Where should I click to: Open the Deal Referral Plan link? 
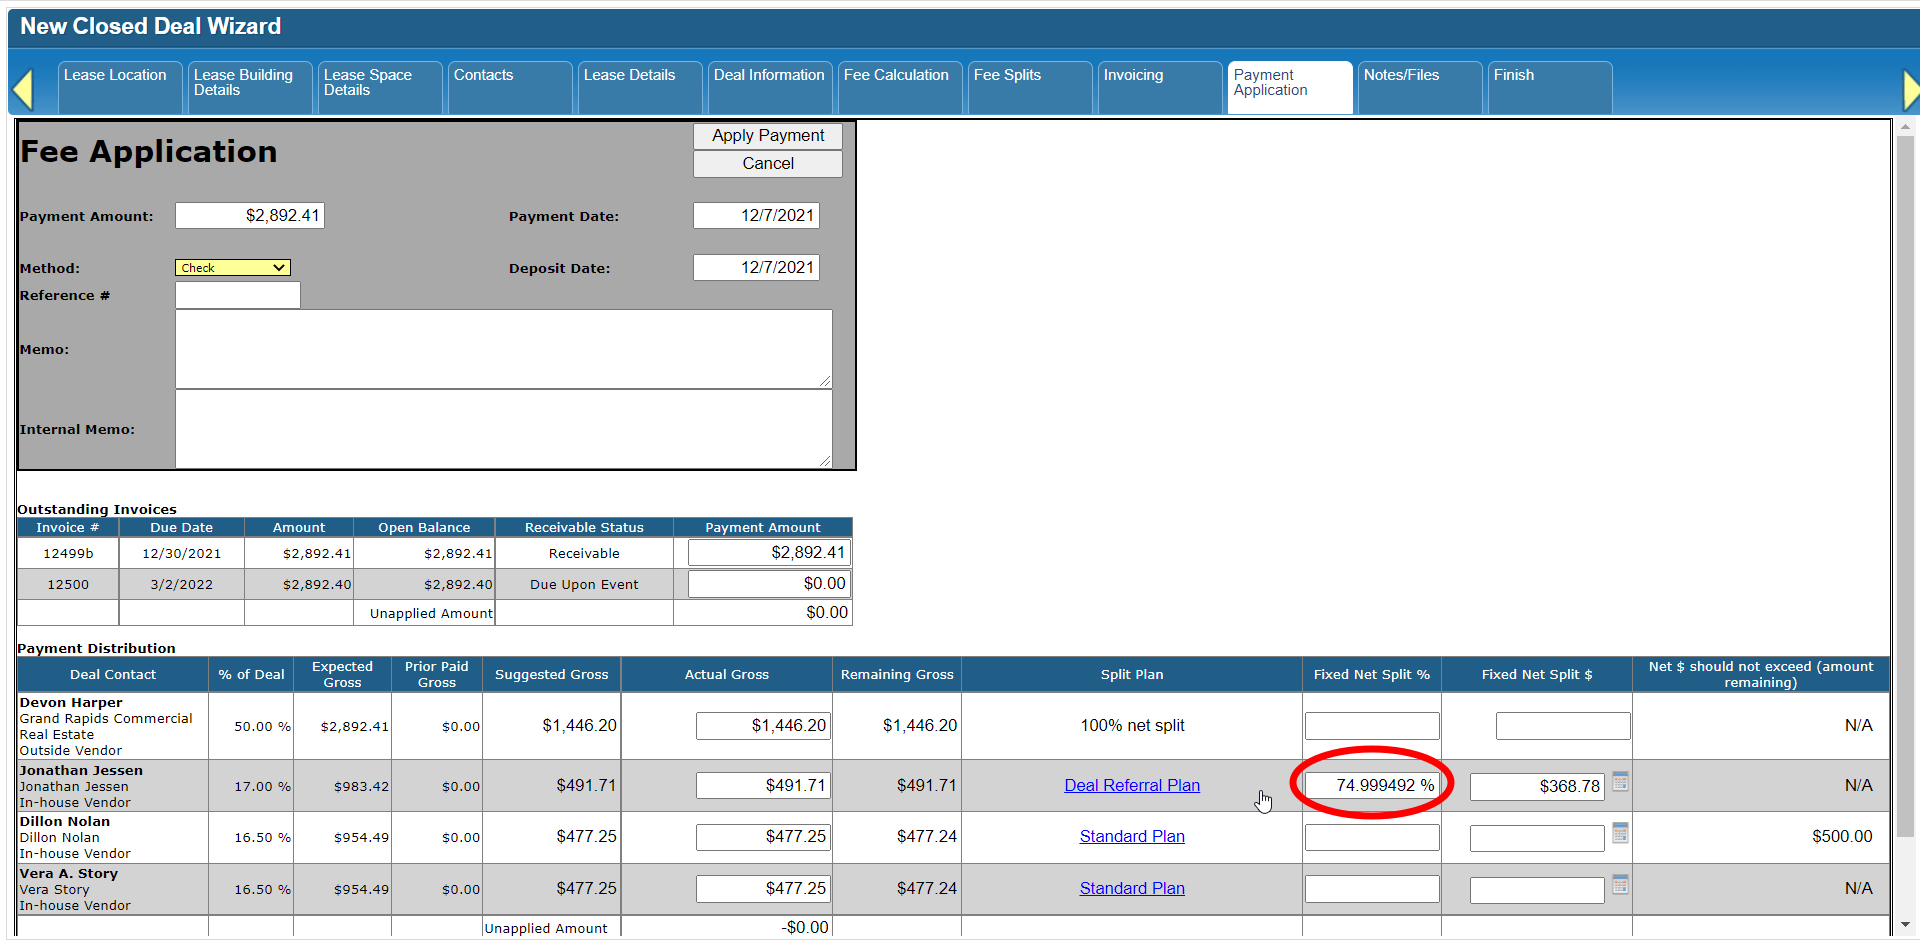[x=1131, y=786]
